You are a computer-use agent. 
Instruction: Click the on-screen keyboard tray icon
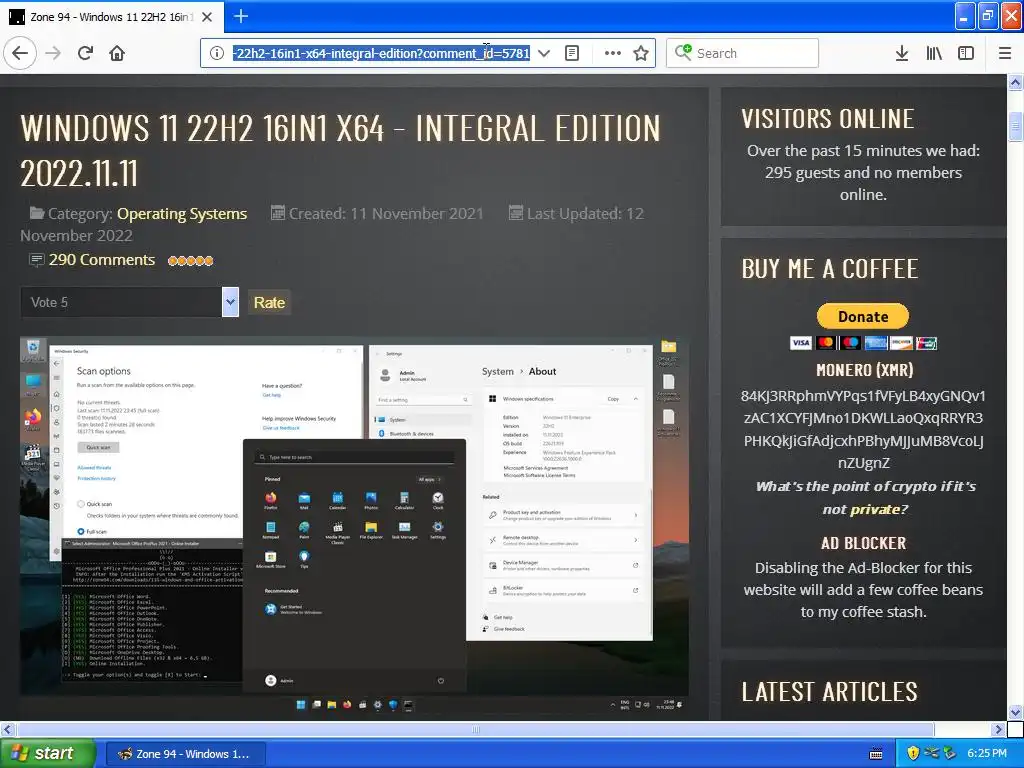pos(876,754)
